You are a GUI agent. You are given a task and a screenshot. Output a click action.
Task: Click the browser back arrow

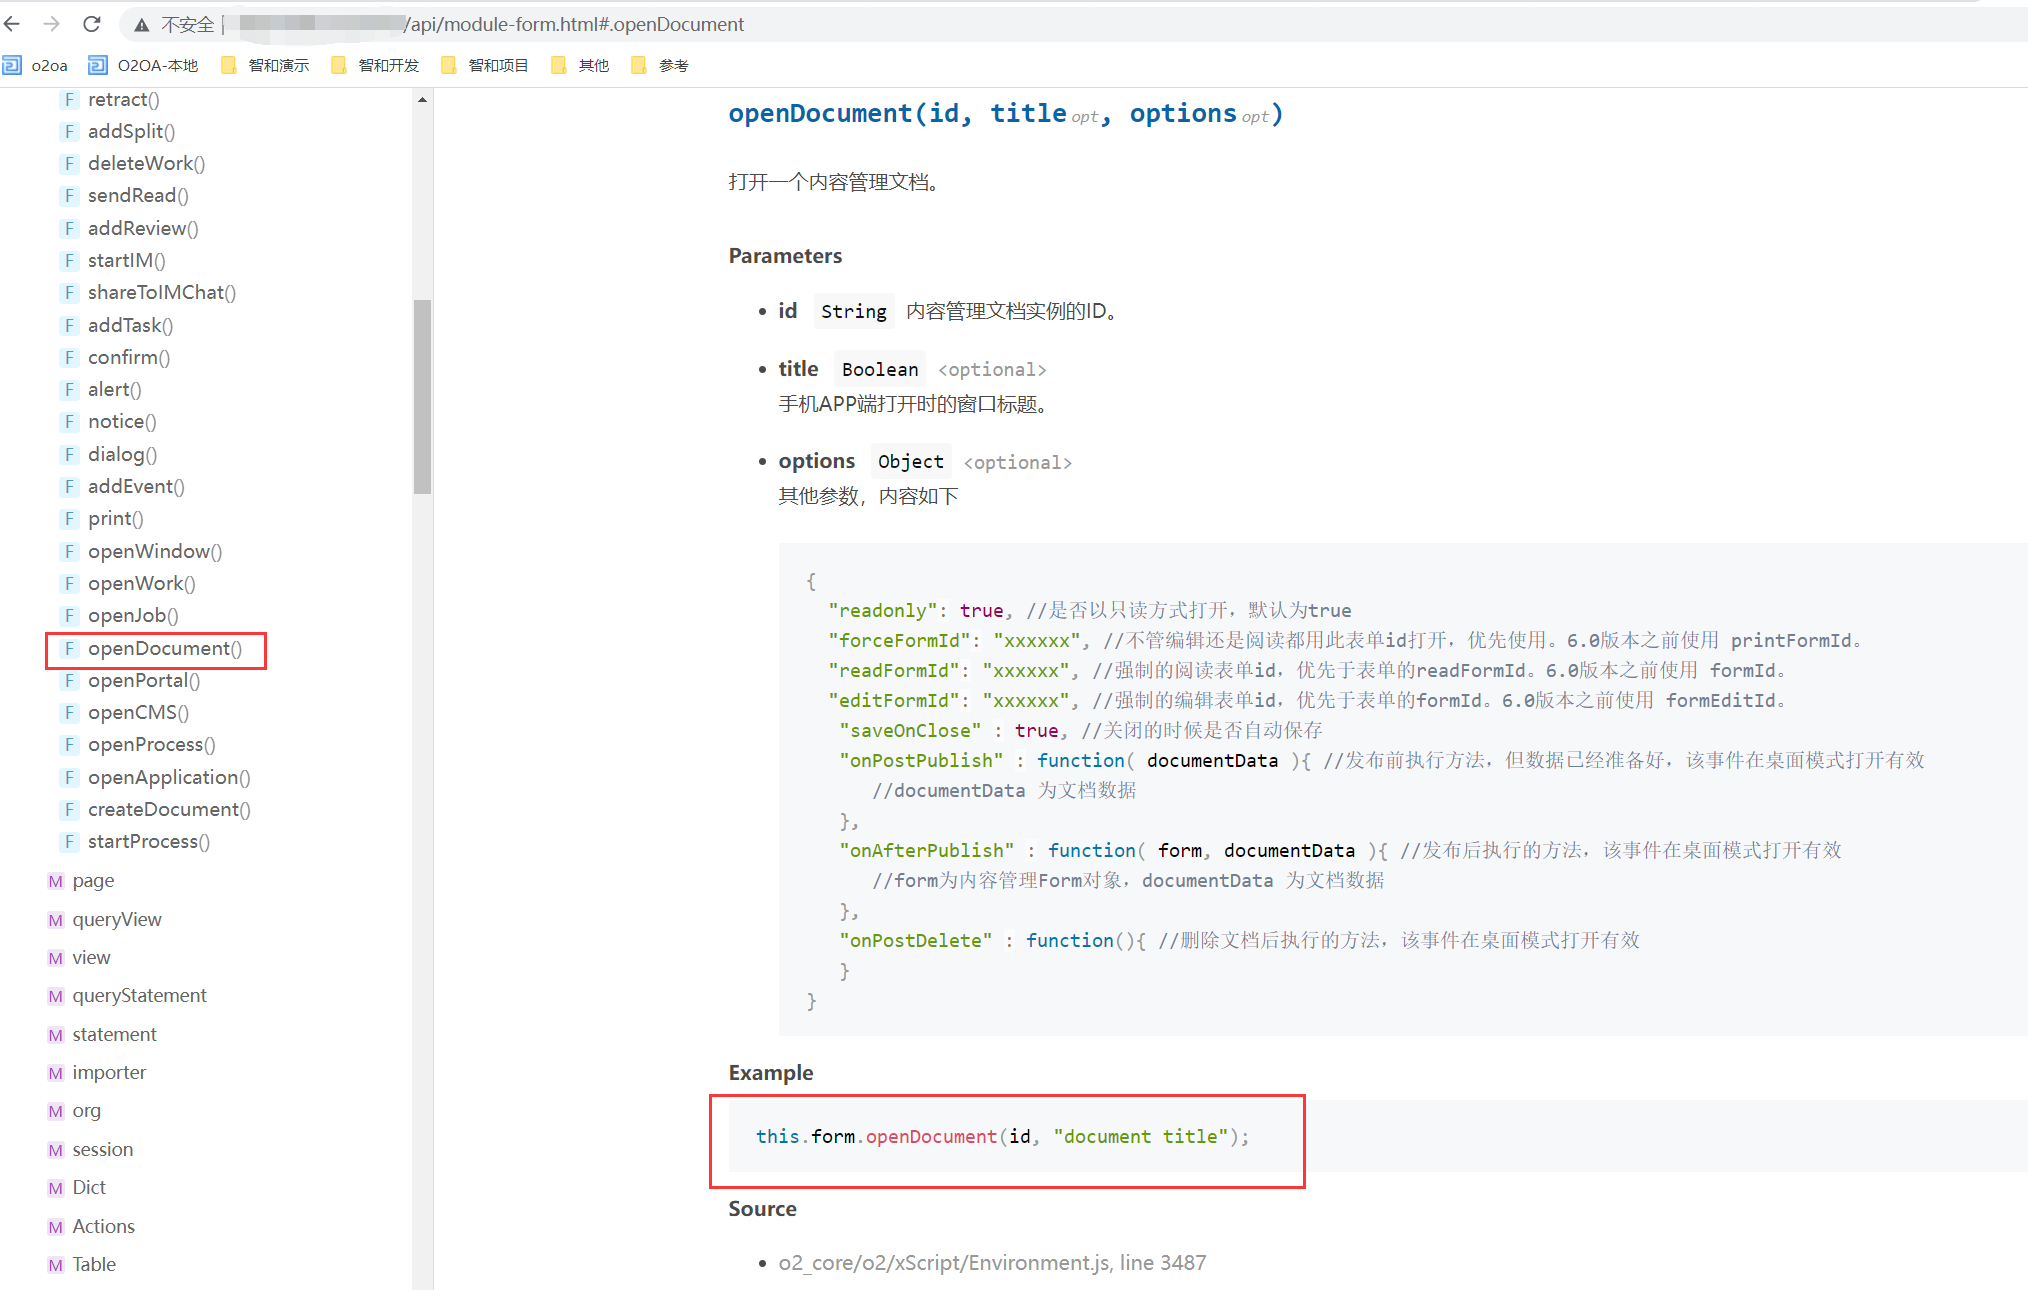point(13,24)
